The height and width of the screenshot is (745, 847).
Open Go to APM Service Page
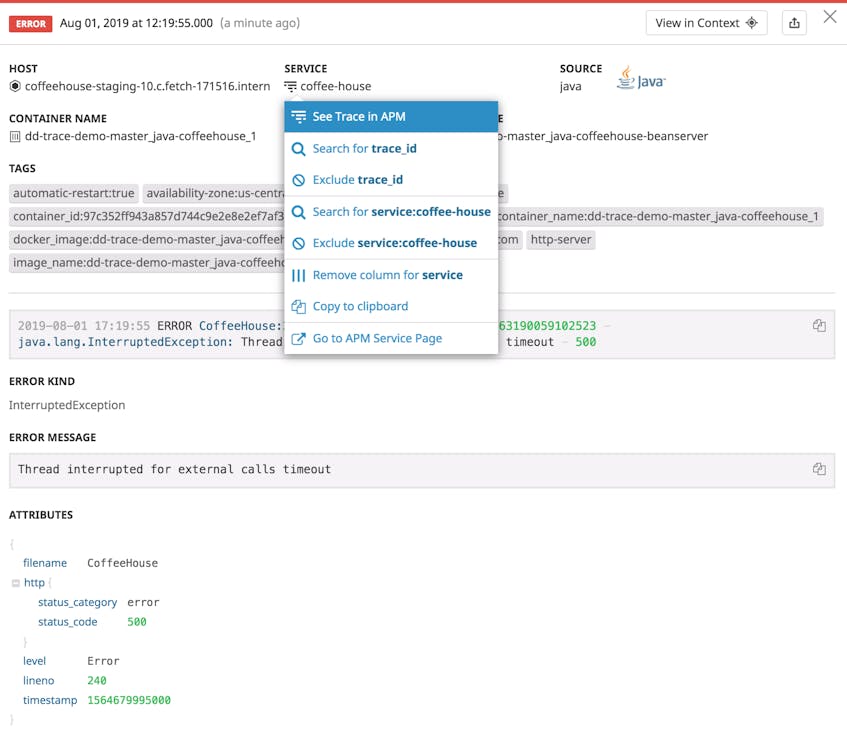tap(377, 339)
